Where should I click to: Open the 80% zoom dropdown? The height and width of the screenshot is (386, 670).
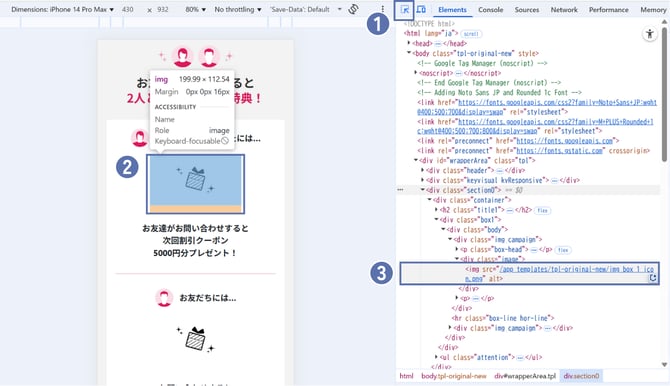coord(195,9)
